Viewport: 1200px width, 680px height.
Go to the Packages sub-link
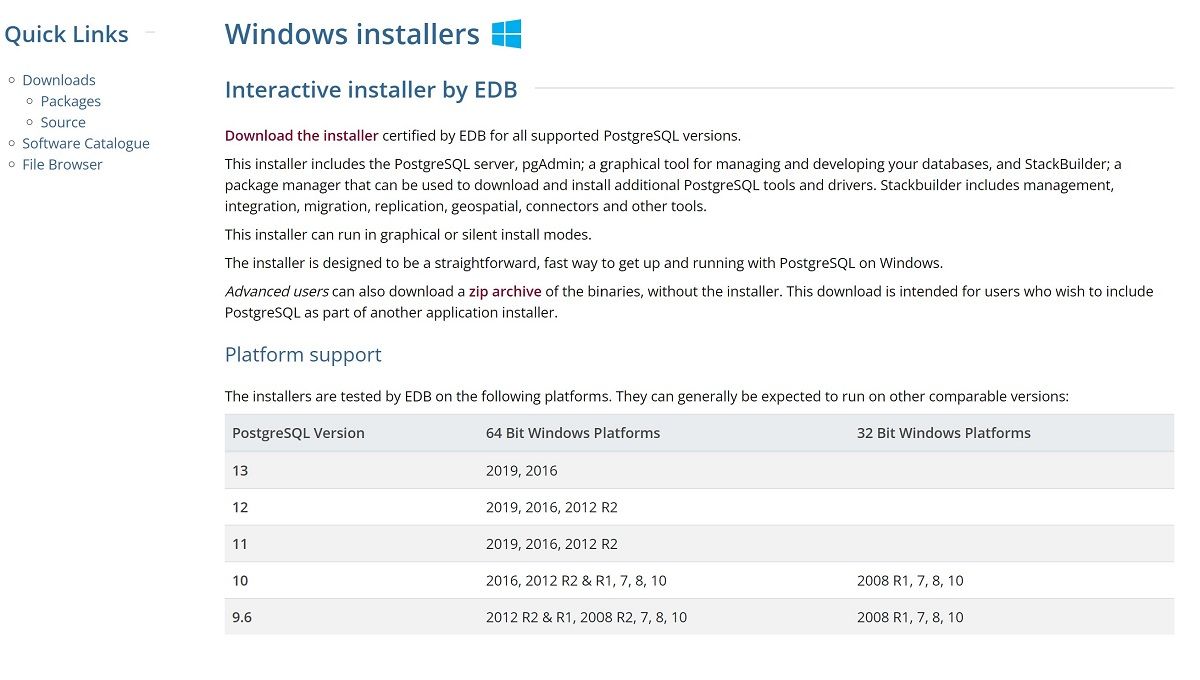coord(70,101)
